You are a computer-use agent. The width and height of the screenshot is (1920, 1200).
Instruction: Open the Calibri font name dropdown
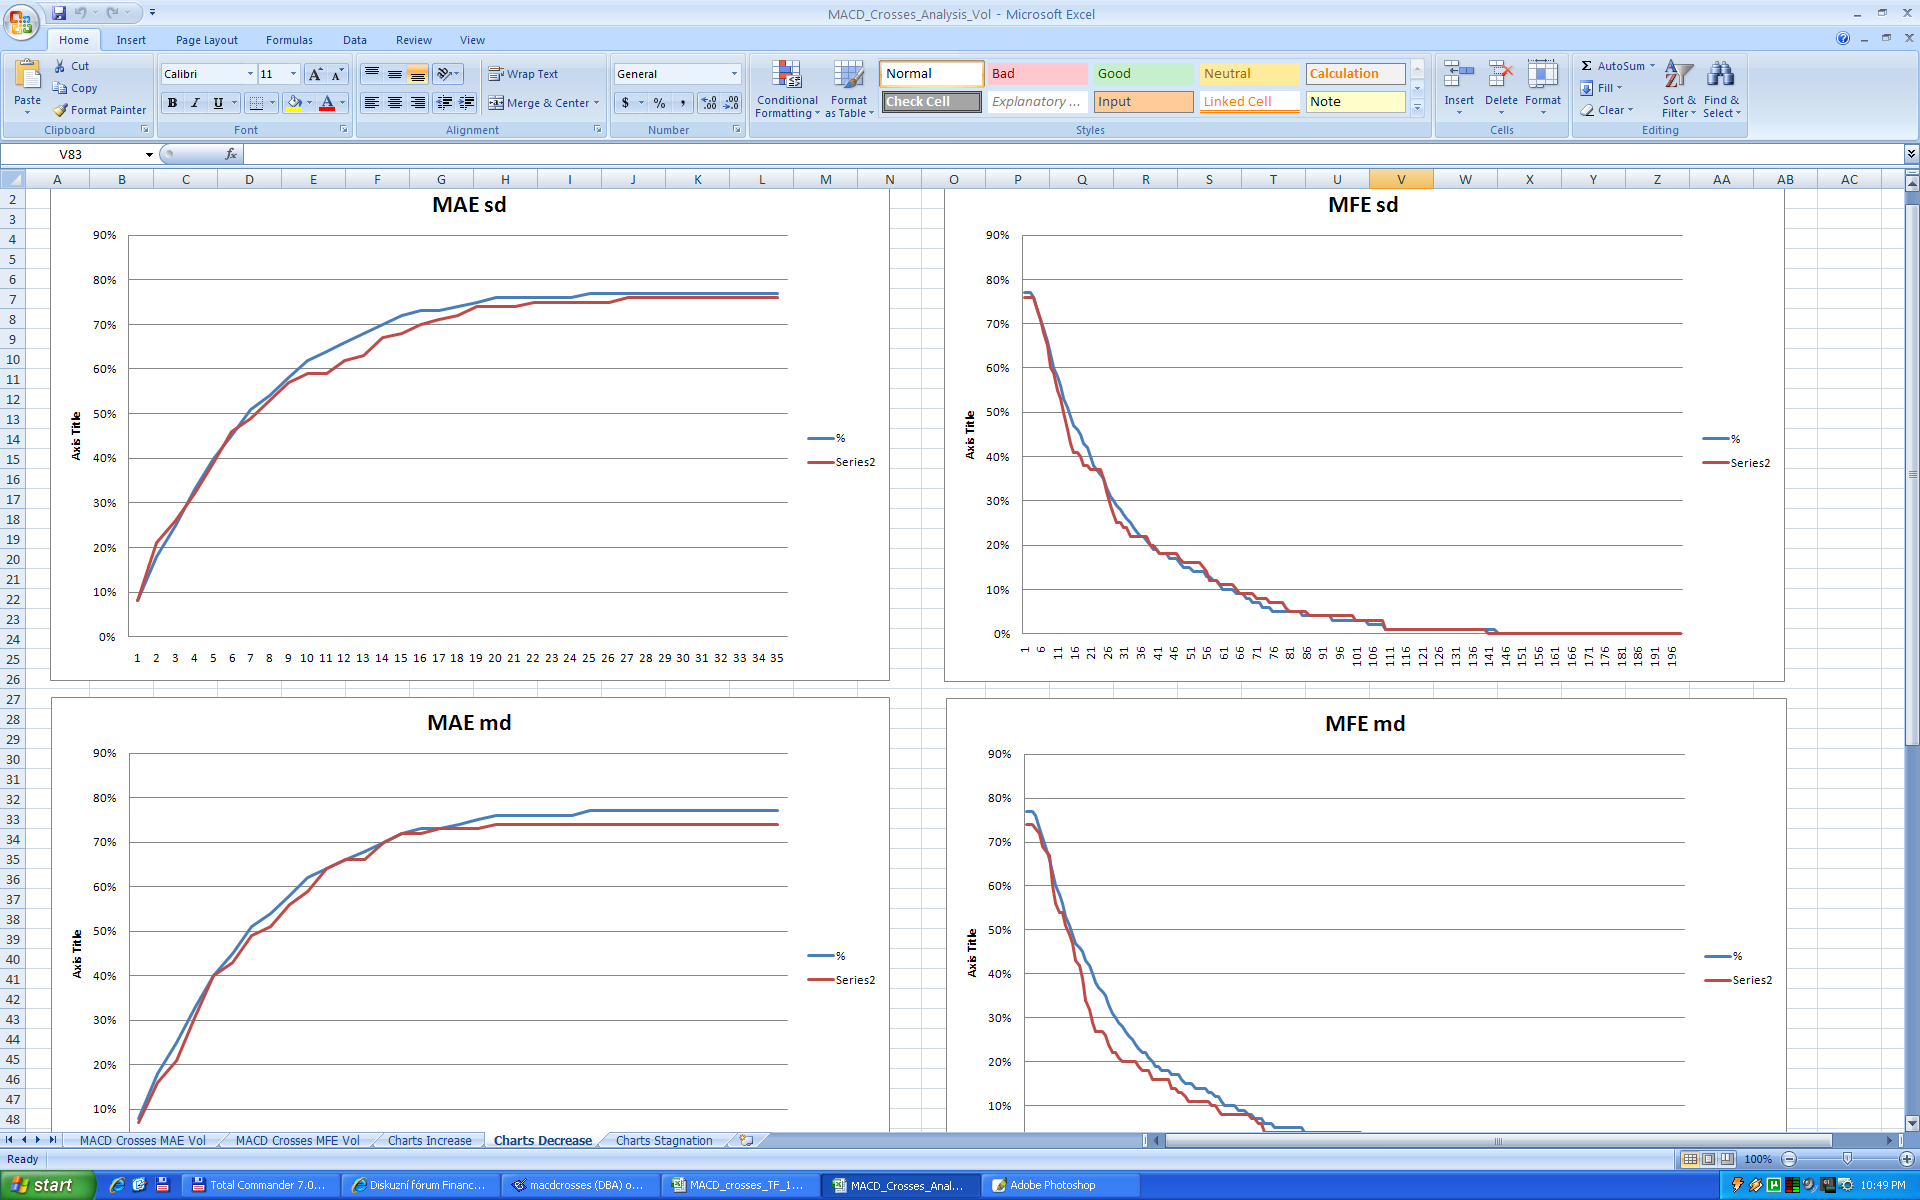coord(250,74)
